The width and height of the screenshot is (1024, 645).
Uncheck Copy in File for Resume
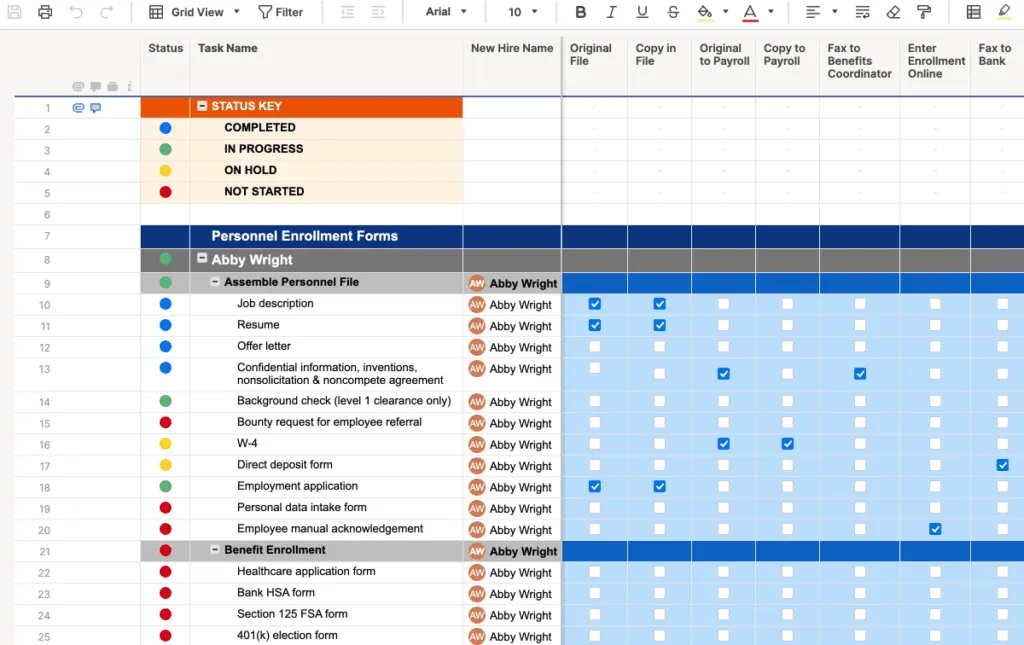pos(660,325)
